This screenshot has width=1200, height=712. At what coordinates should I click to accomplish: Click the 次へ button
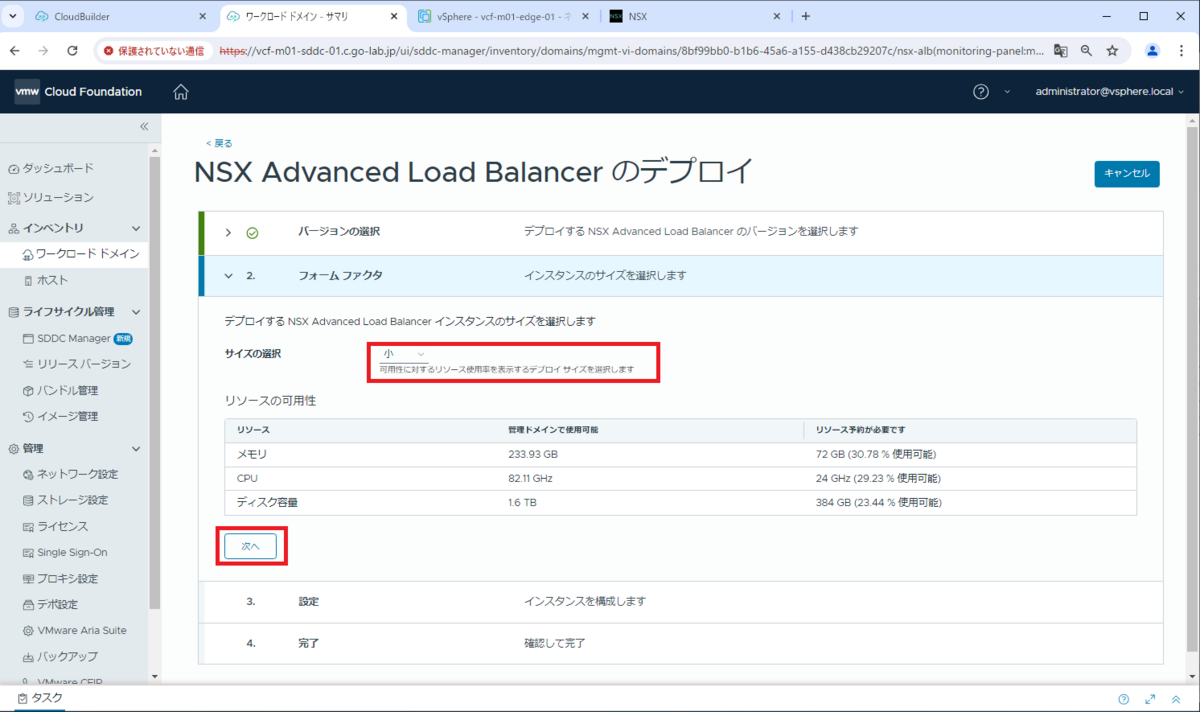point(250,546)
